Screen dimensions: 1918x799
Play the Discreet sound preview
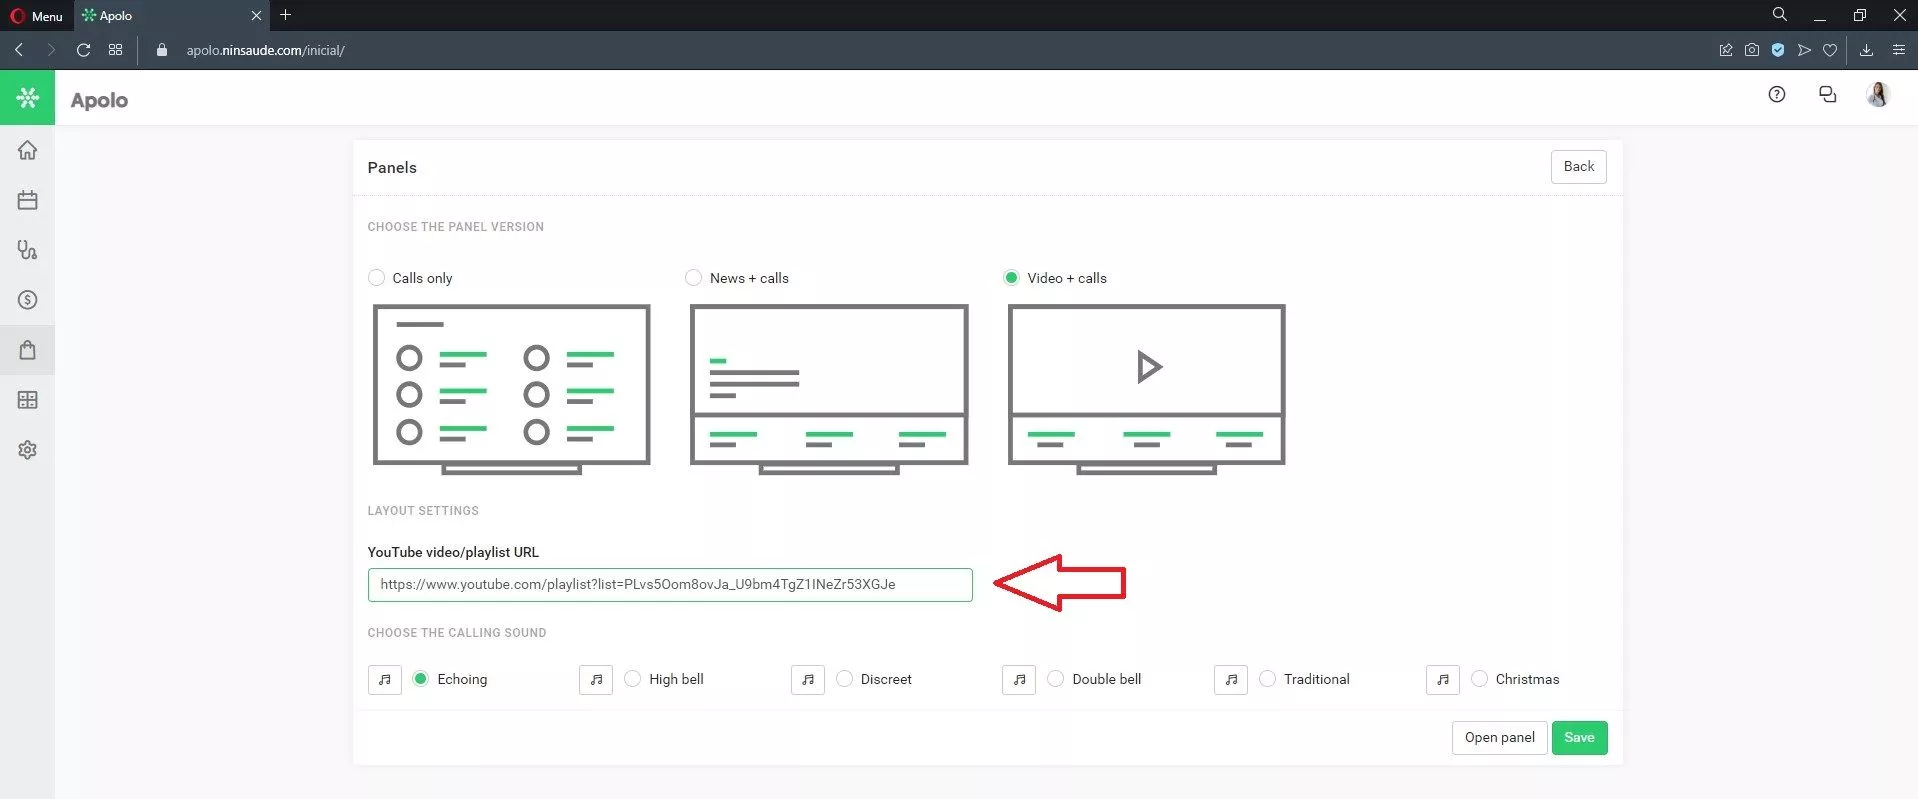click(808, 680)
